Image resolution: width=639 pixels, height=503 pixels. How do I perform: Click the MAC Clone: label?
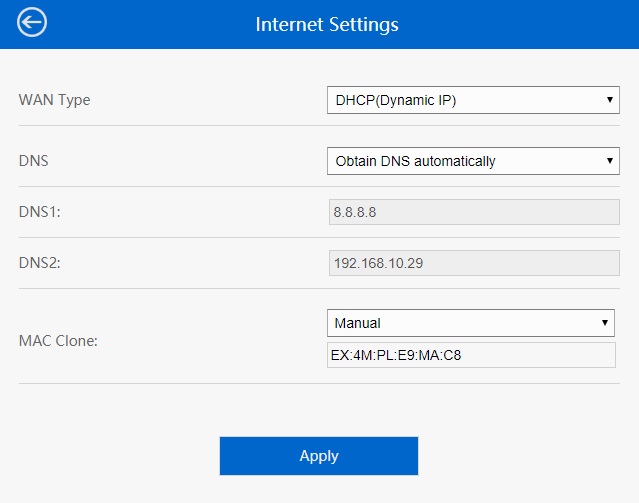(x=59, y=340)
